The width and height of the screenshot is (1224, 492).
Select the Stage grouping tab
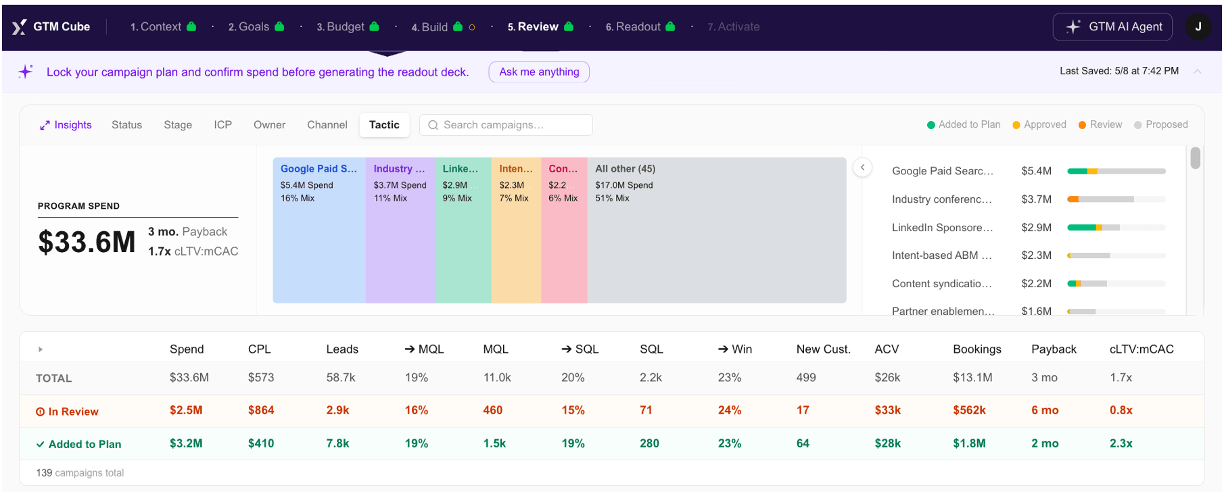click(178, 125)
